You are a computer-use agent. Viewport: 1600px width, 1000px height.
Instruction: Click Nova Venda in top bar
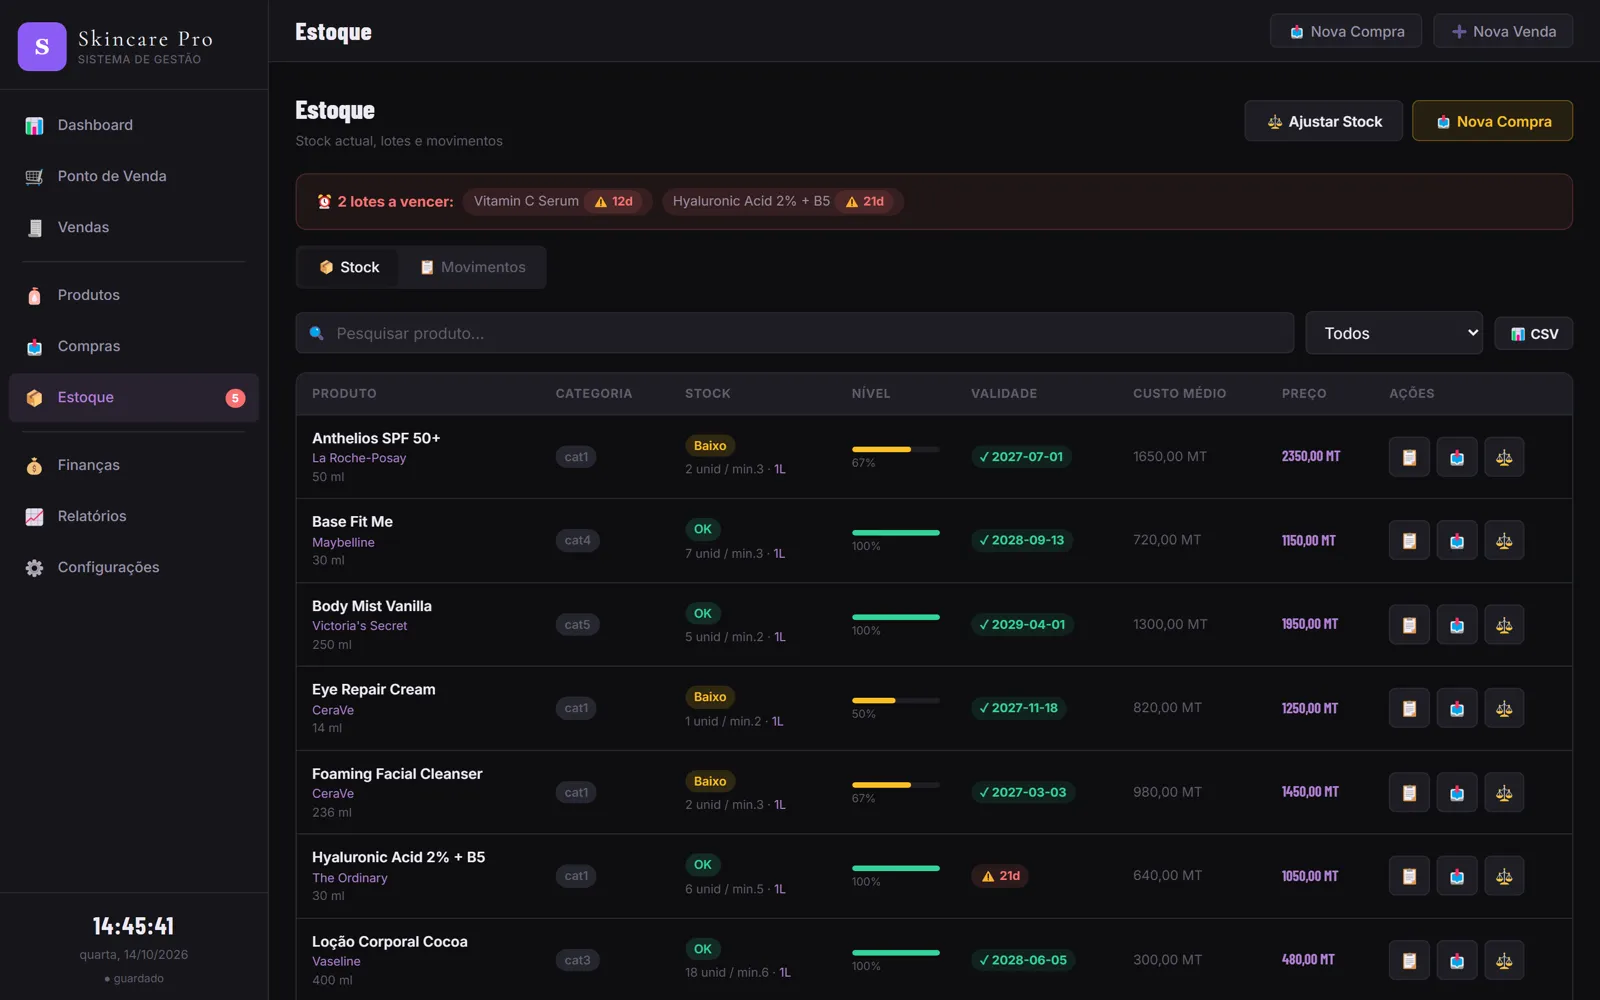(x=1503, y=31)
